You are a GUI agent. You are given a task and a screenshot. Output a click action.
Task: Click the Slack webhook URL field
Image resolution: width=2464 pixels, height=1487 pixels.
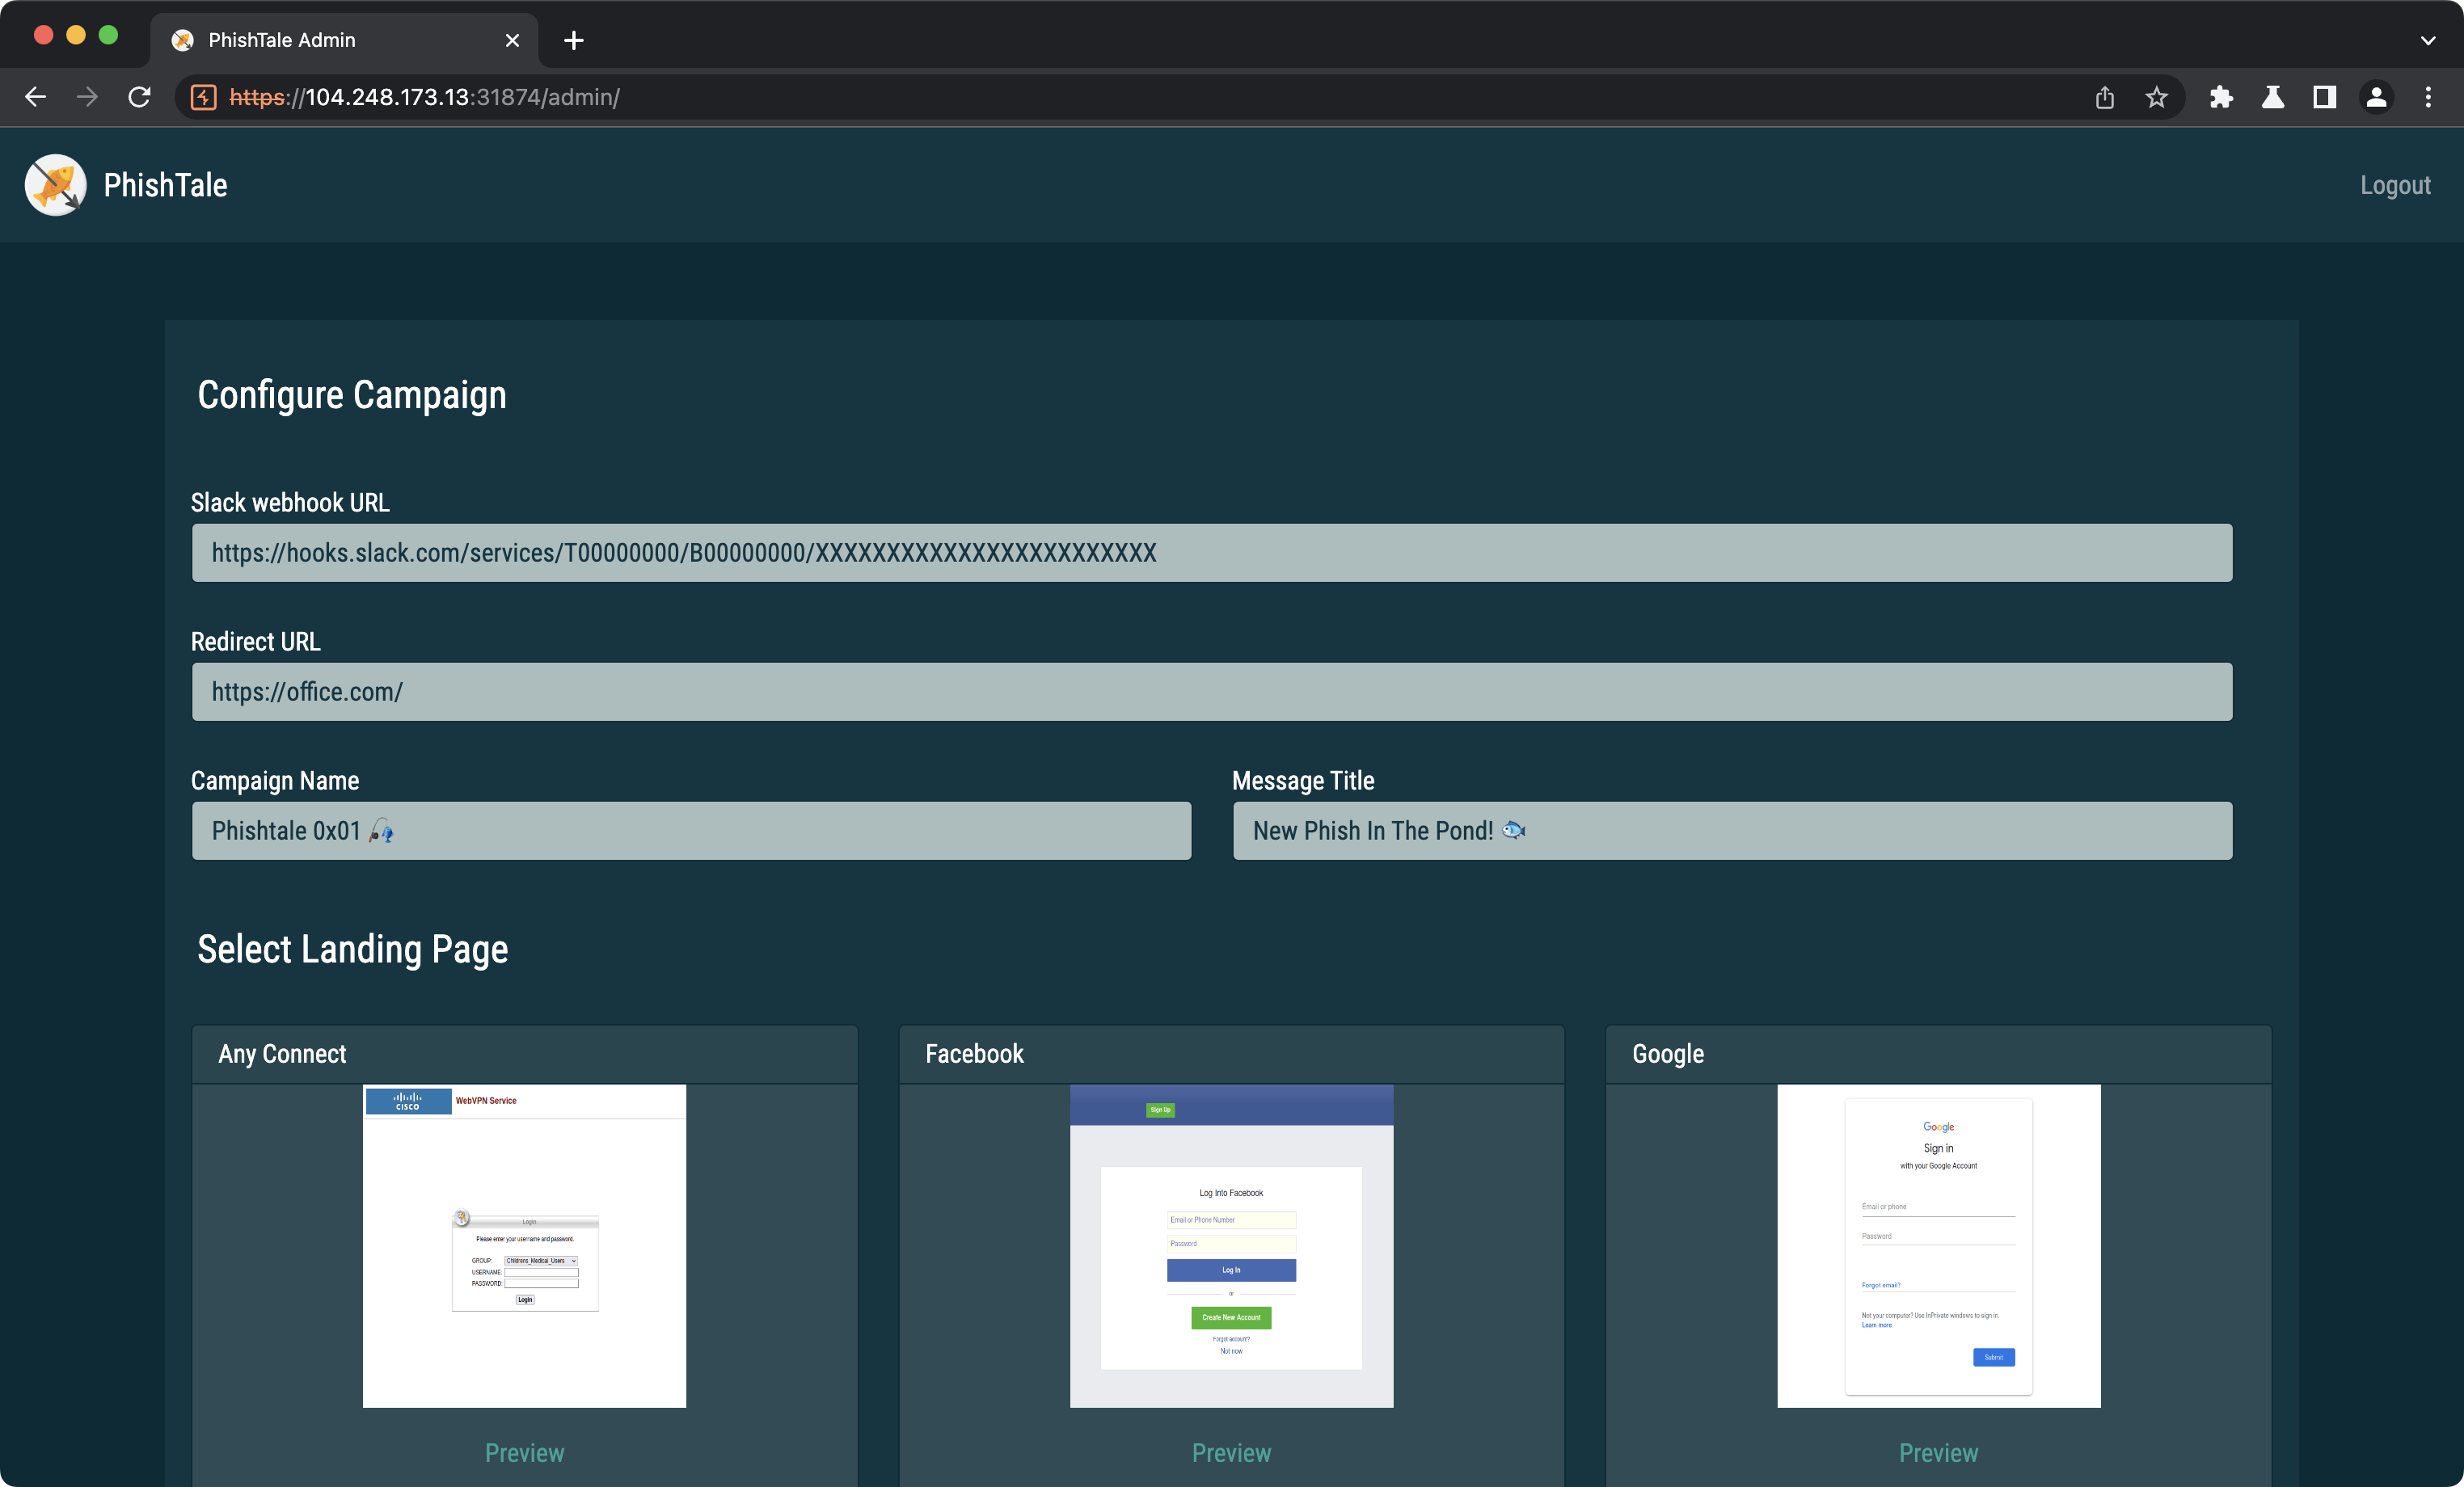pos(1211,553)
